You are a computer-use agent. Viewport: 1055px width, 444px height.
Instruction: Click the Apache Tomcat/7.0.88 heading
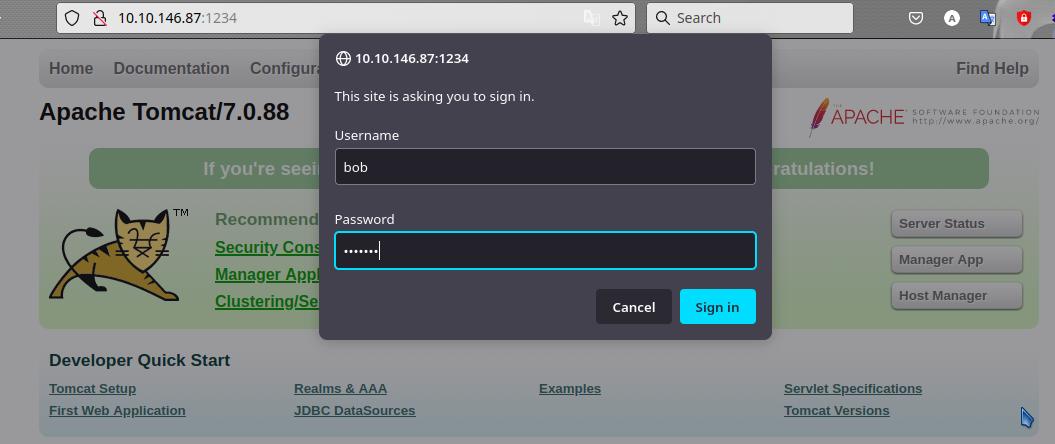coord(164,112)
